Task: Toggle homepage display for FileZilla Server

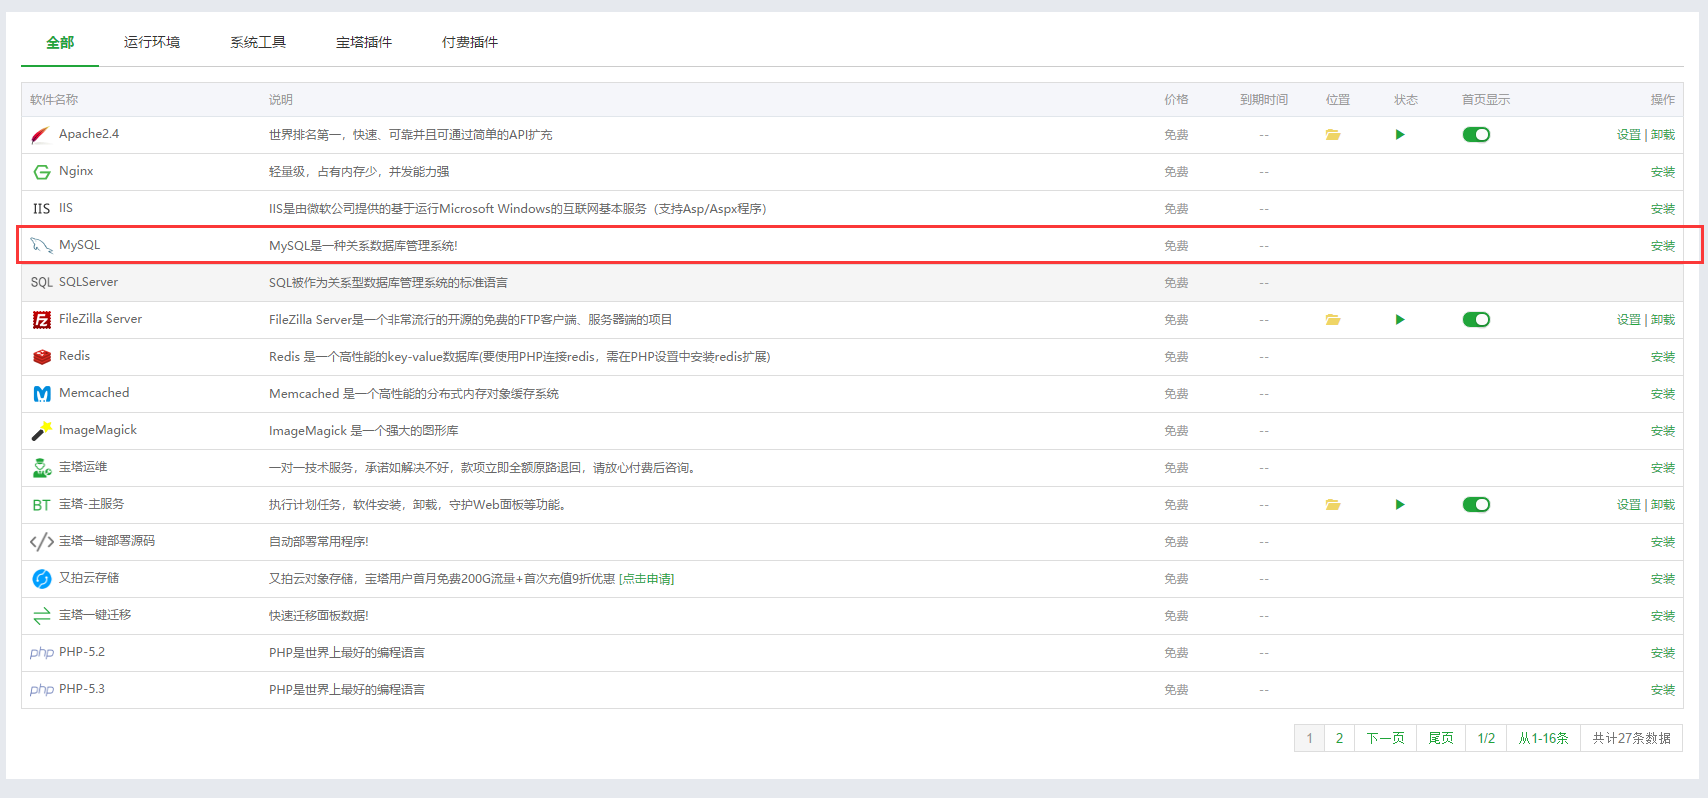Action: click(x=1476, y=320)
